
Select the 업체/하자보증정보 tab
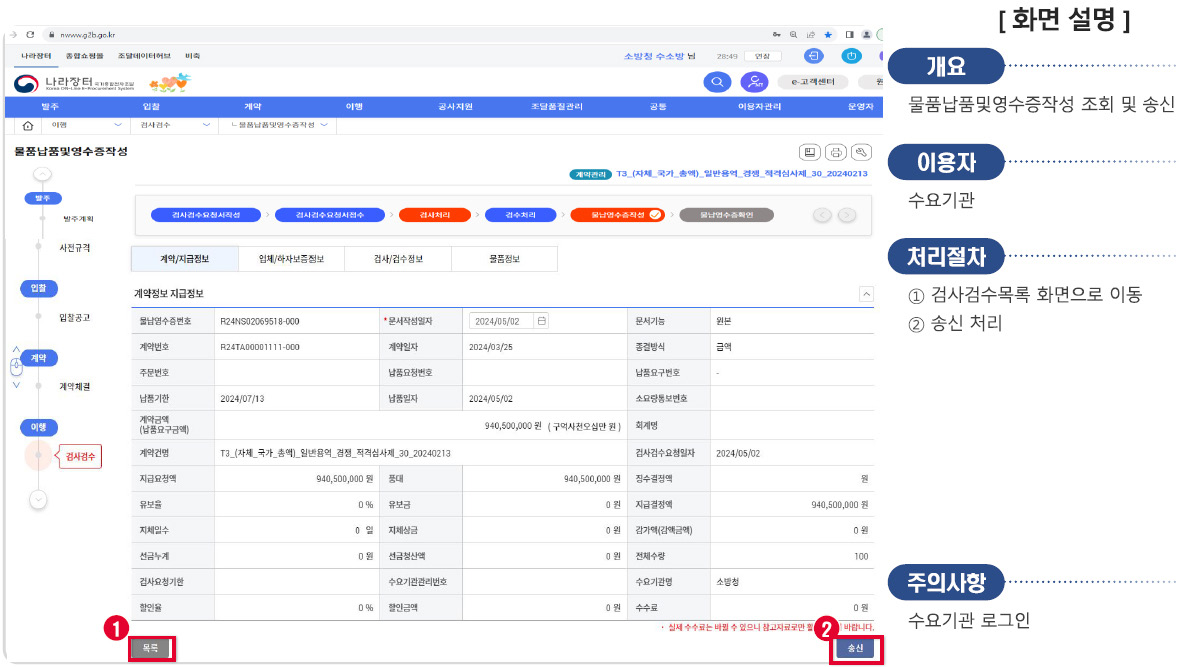(x=291, y=259)
